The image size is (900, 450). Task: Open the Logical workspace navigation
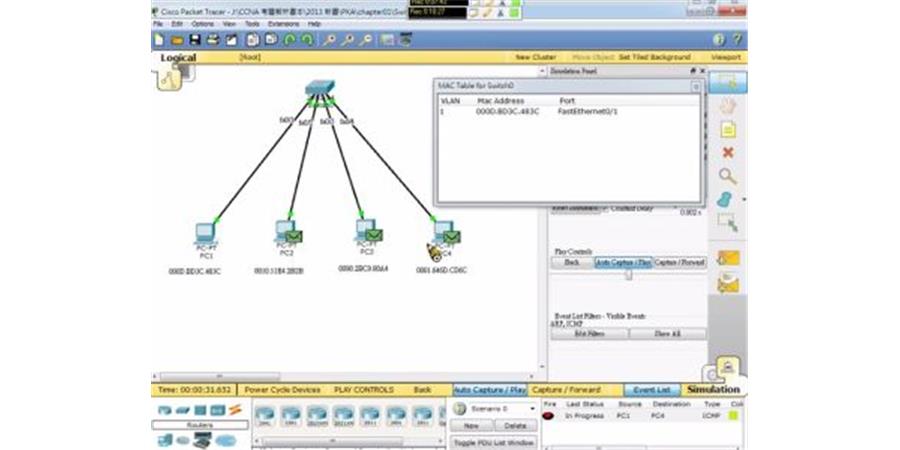(x=178, y=58)
